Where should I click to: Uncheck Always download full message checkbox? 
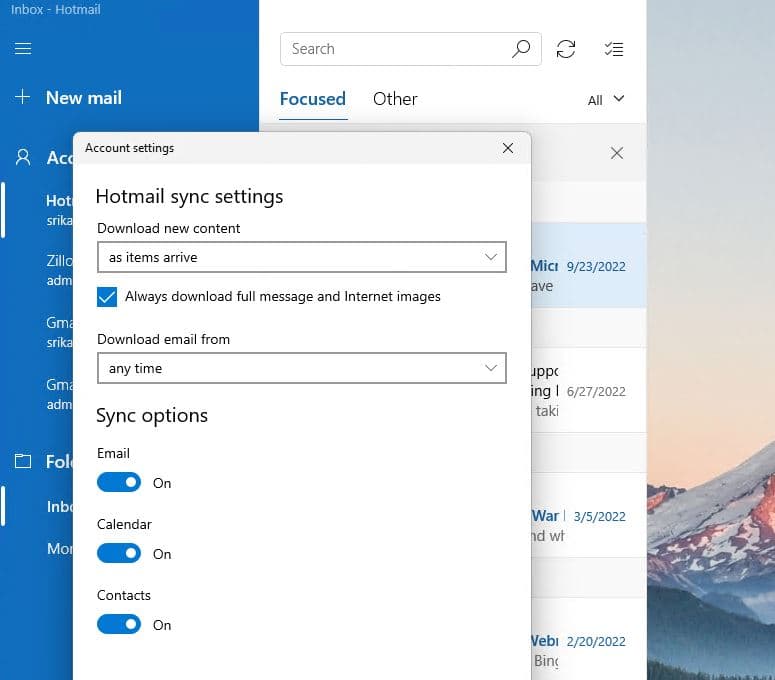pos(108,297)
